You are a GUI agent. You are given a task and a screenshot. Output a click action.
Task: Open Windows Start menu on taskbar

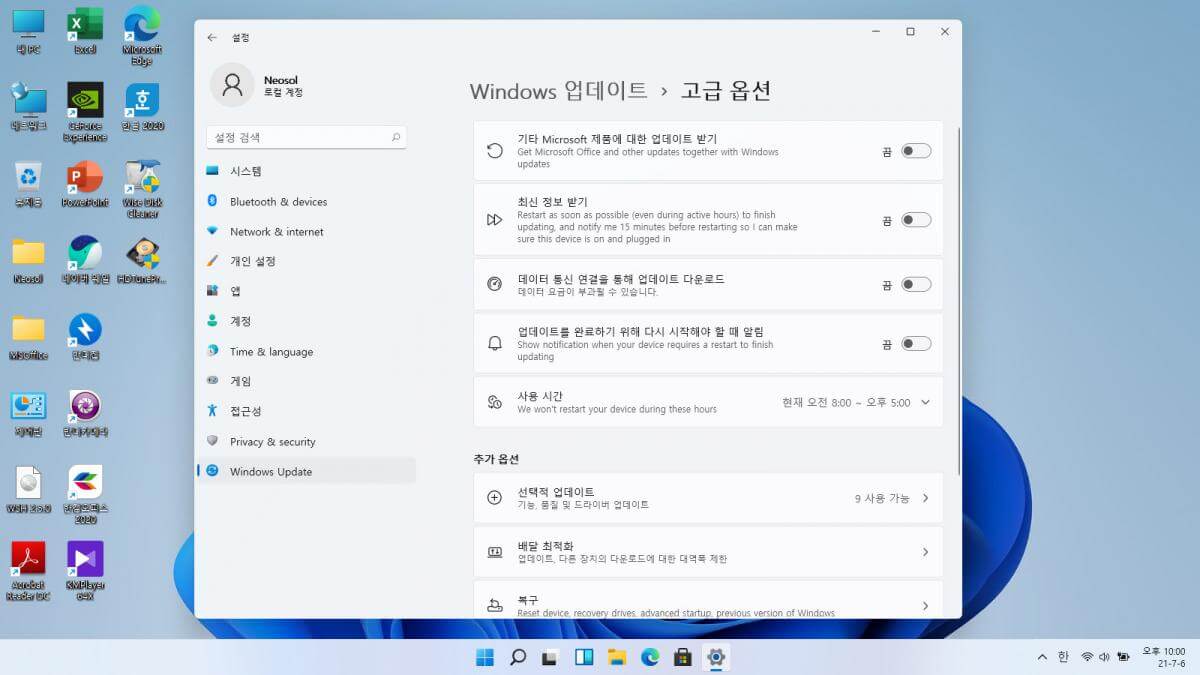click(x=485, y=657)
